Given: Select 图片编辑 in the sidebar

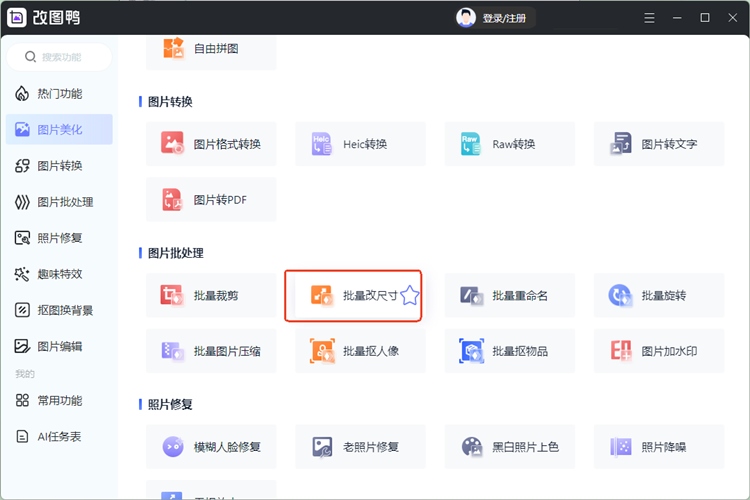Looking at the screenshot, I should pyautogui.click(x=59, y=346).
